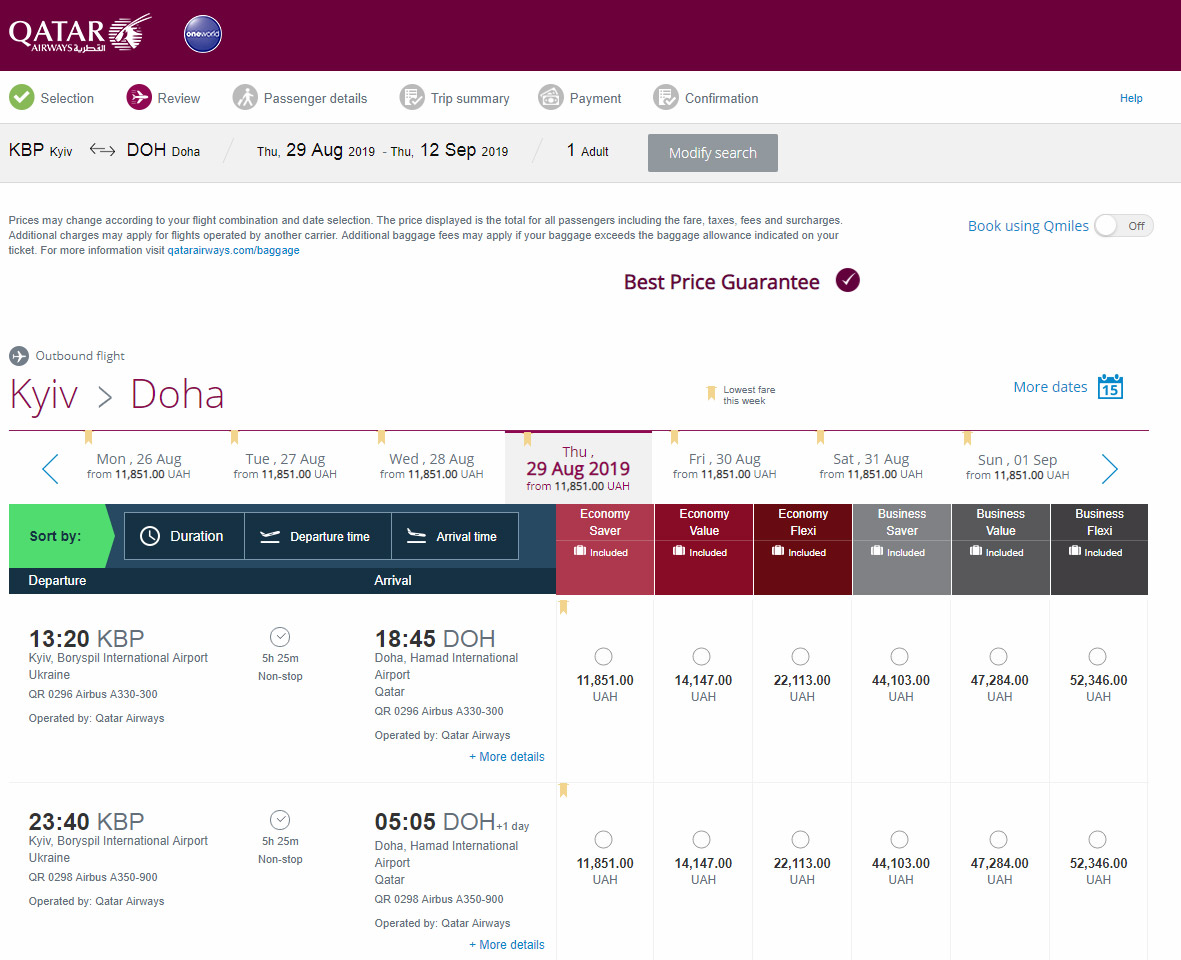Select Business Saver 44,103.00 for 13:20 flight

pyautogui.click(x=899, y=657)
